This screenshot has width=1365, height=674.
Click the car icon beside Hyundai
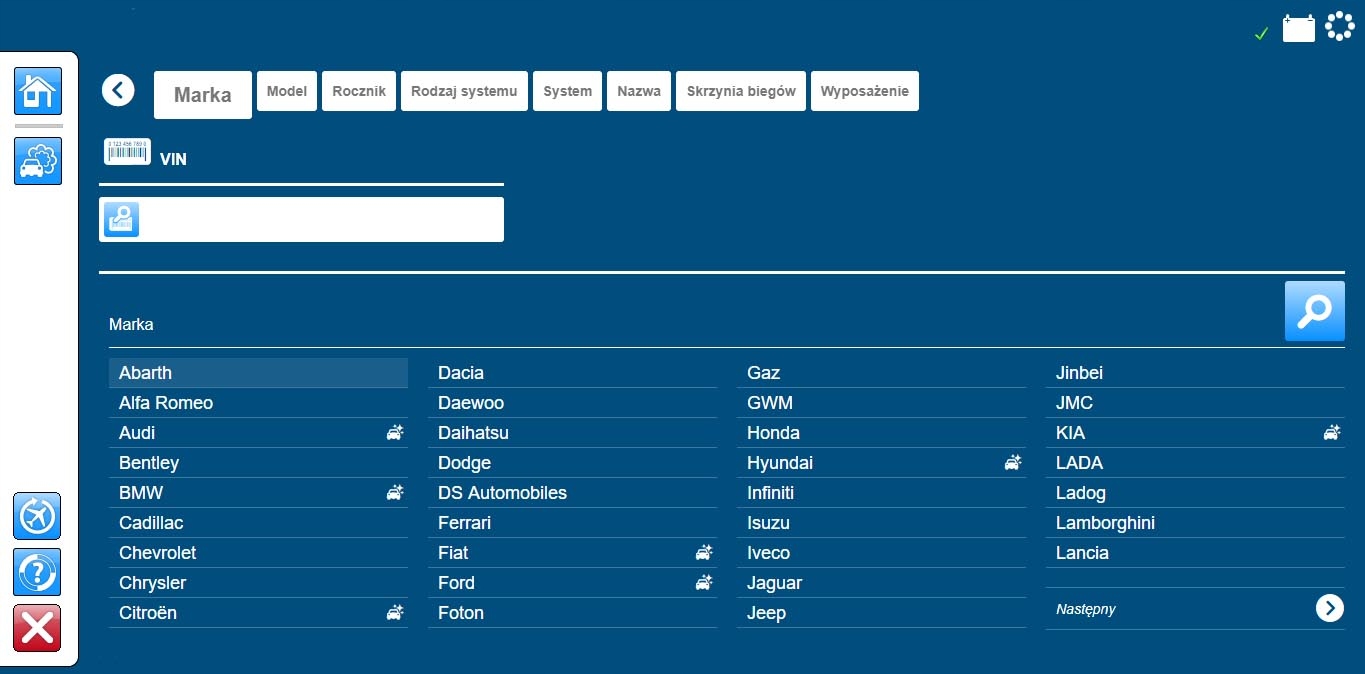click(1013, 463)
